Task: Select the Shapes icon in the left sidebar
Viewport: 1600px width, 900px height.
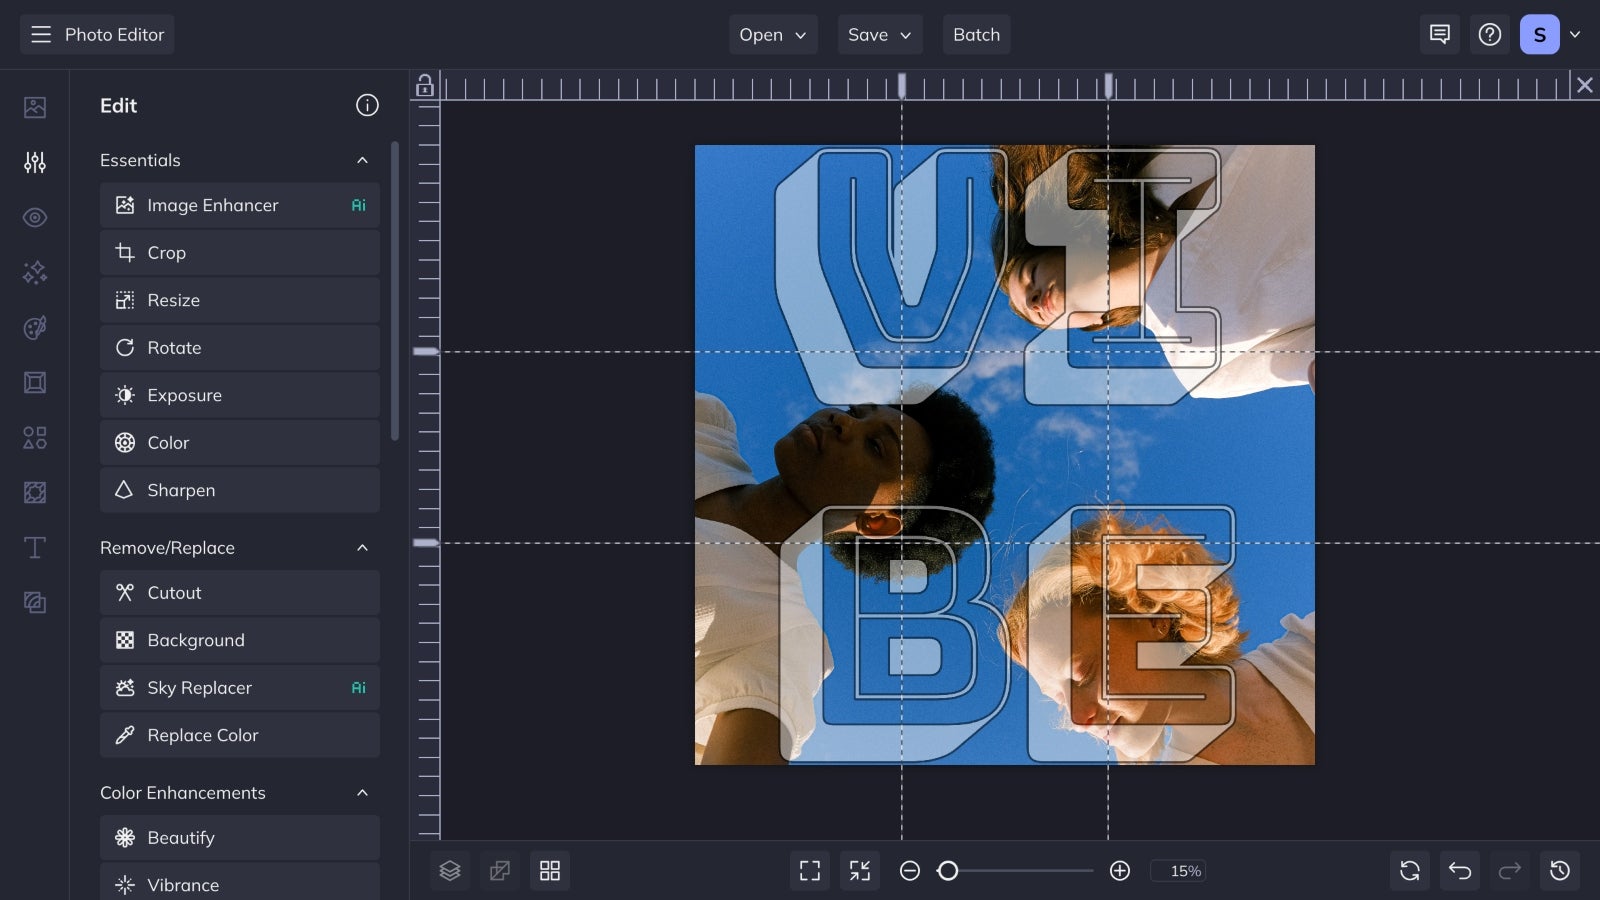Action: tap(34, 437)
